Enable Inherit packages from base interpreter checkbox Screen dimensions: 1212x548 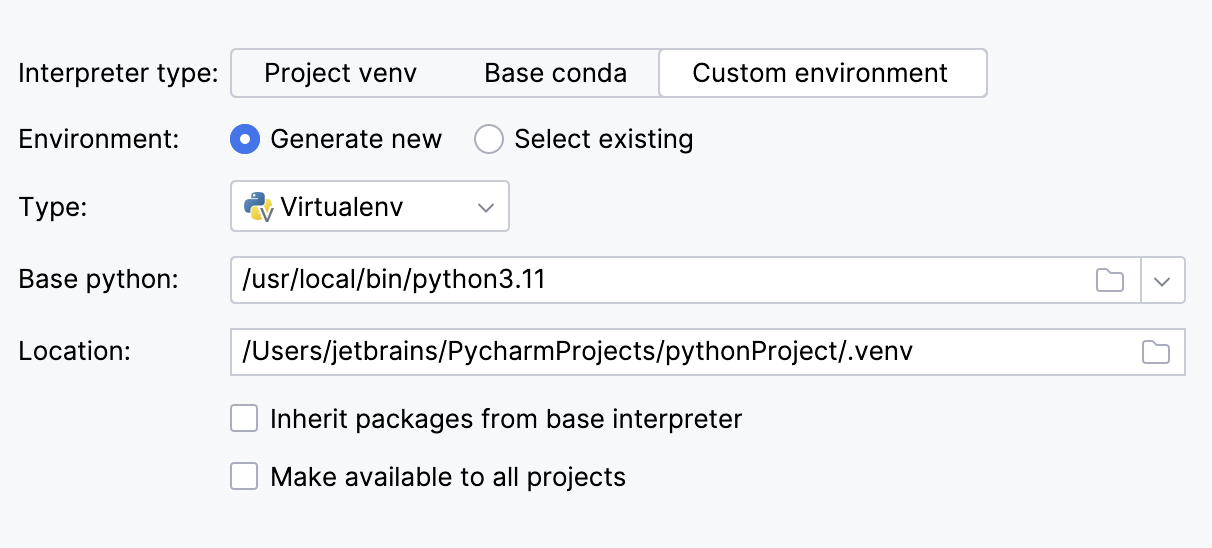click(x=245, y=418)
